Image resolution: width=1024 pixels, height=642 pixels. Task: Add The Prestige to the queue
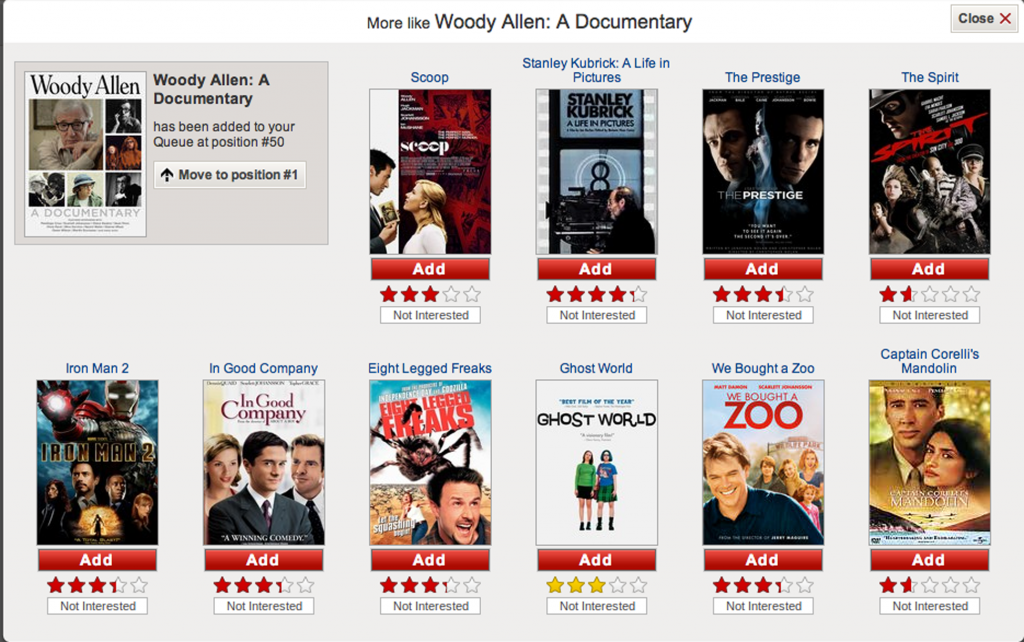(763, 269)
